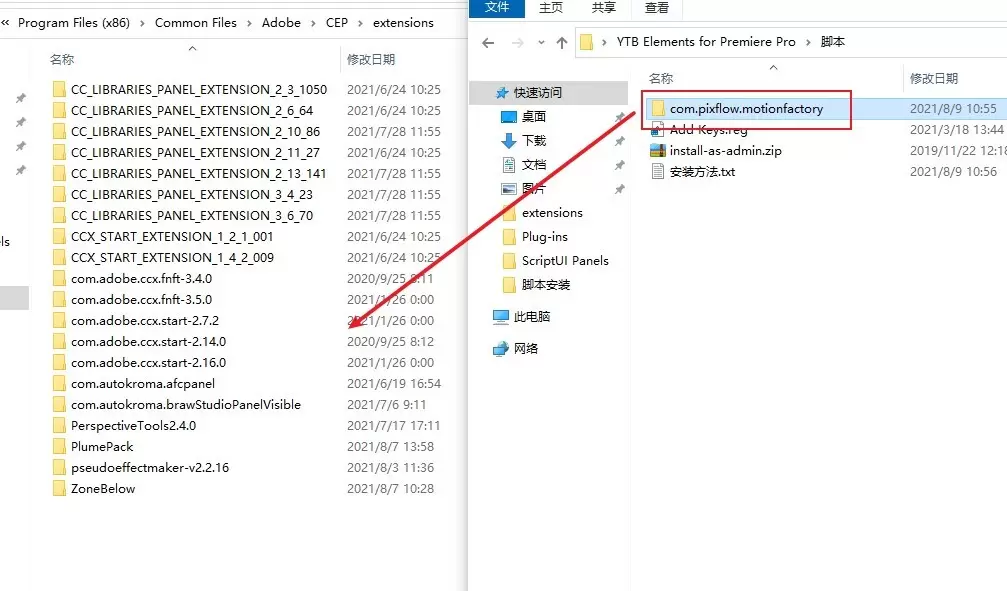1007x591 pixels.
Task: Select com.adobe.ccx.fnft-3.4.0 folder
Action: pos(132,279)
